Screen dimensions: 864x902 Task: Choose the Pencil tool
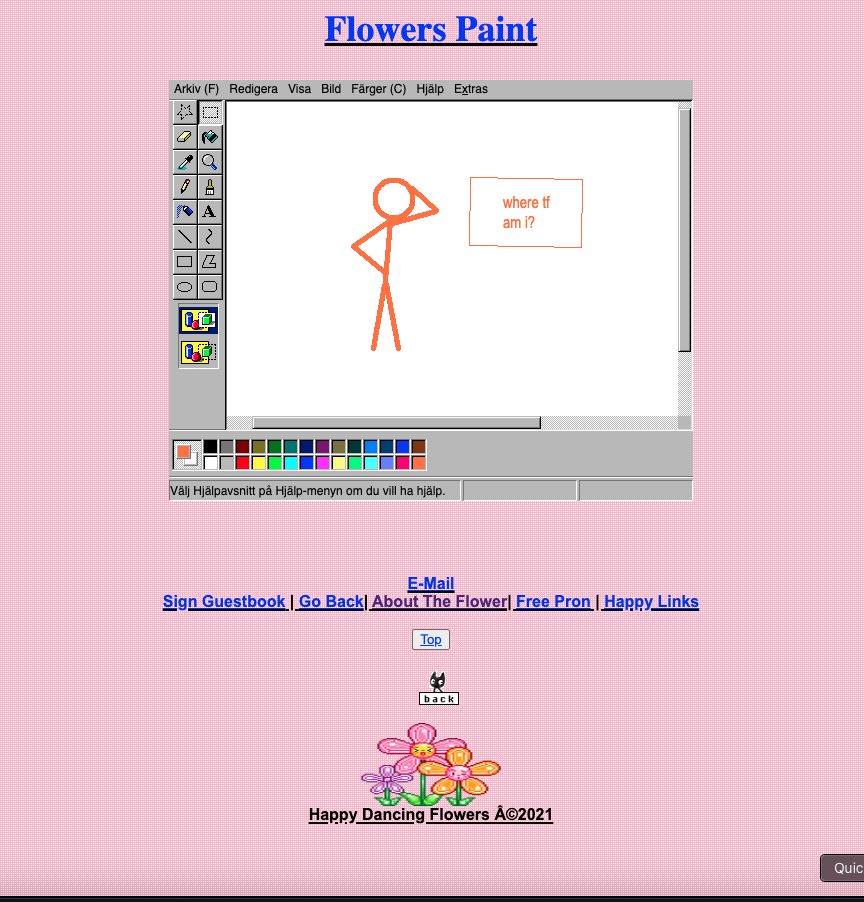[x=185, y=187]
